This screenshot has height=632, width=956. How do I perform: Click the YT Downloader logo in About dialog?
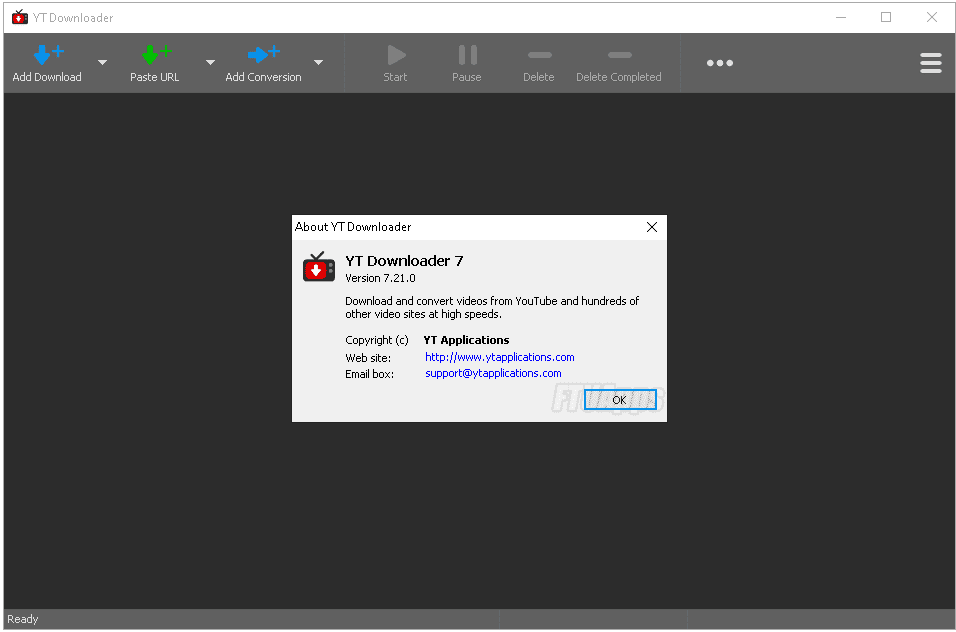(x=318, y=267)
